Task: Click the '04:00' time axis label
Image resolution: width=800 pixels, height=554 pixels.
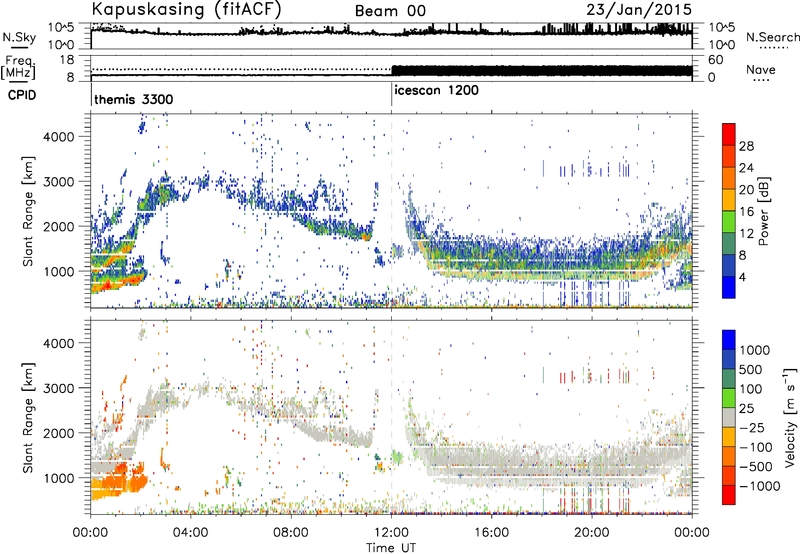Action: point(190,533)
